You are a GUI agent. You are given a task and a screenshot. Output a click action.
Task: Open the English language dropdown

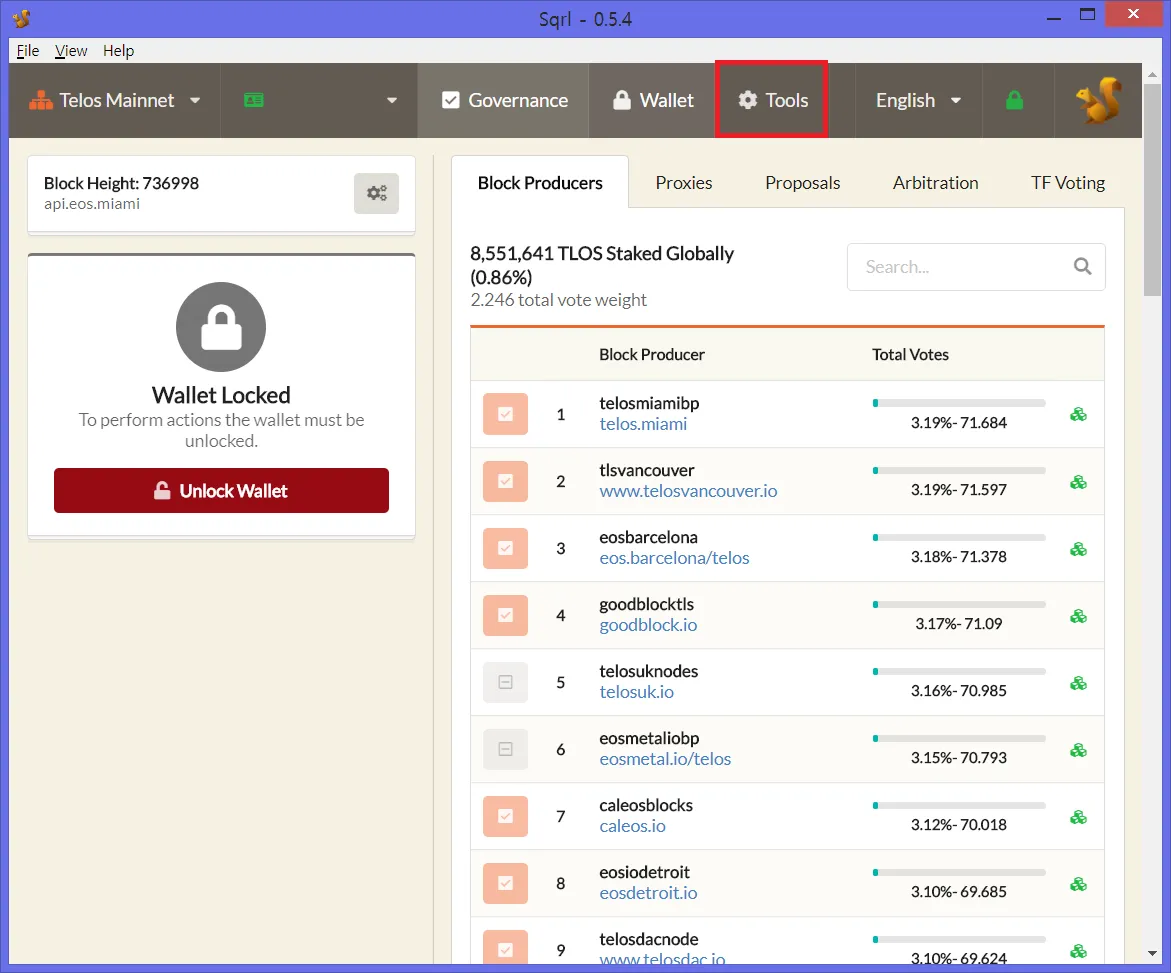pos(918,100)
